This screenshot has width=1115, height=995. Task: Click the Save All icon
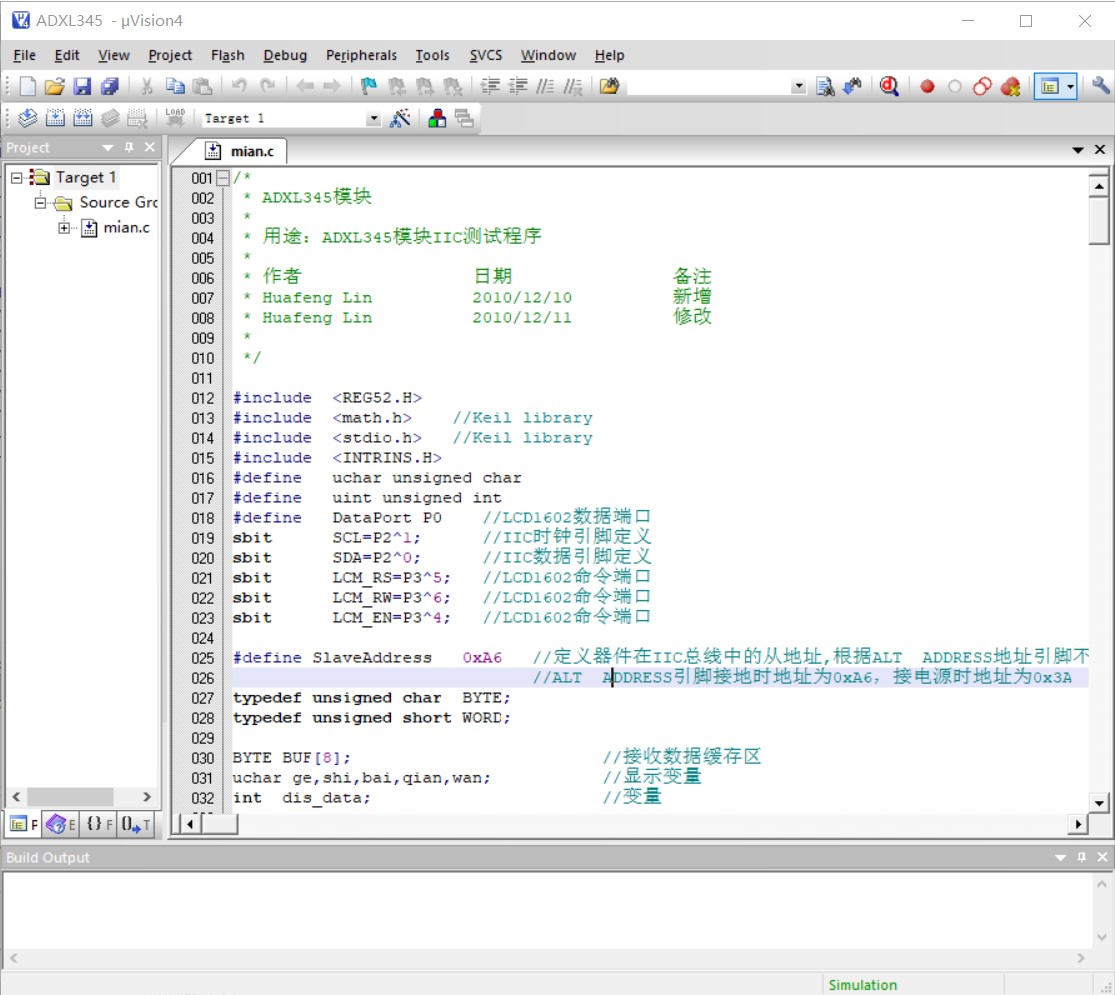pos(110,86)
